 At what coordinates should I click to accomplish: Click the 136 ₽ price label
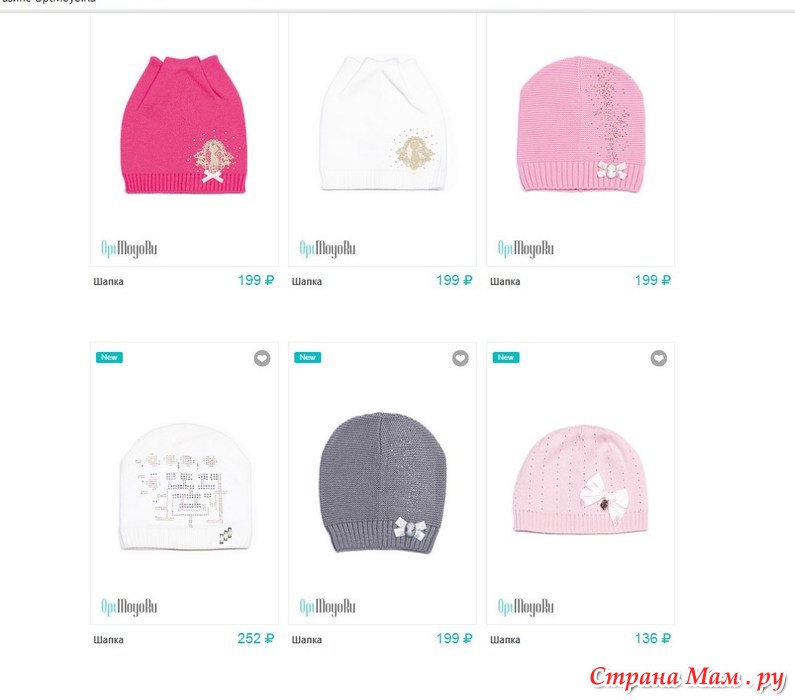click(653, 639)
